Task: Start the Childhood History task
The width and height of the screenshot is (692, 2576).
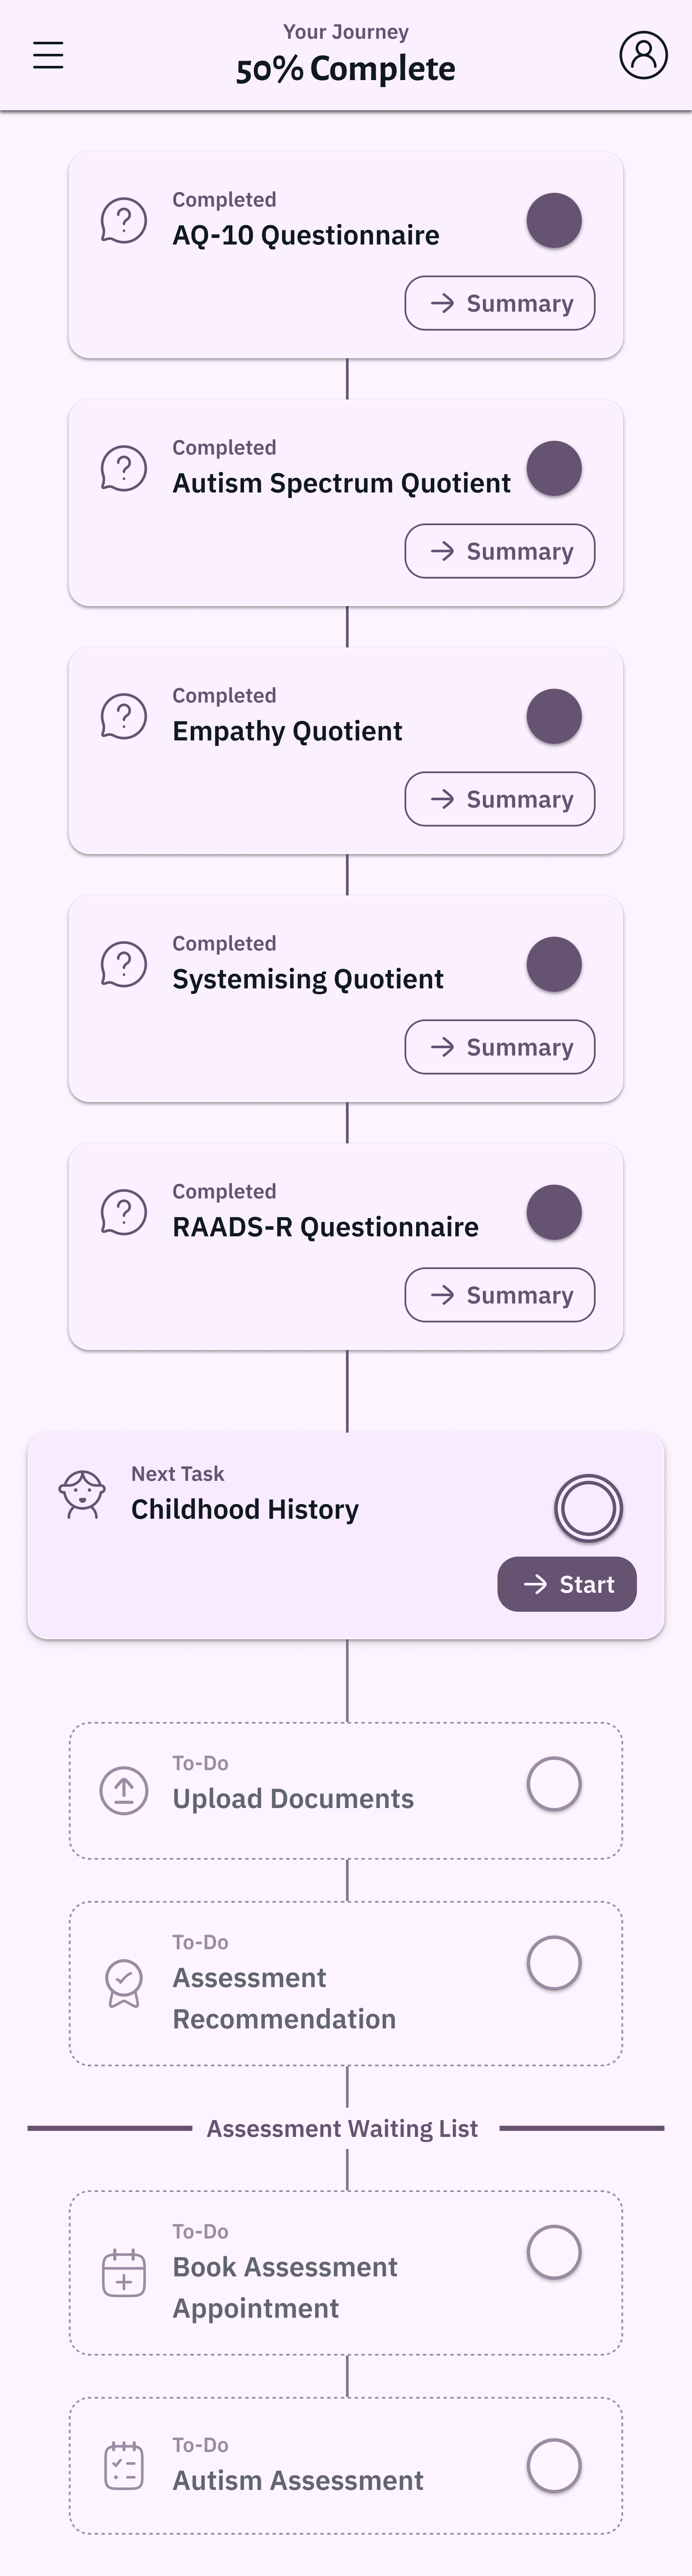Action: click(567, 1584)
